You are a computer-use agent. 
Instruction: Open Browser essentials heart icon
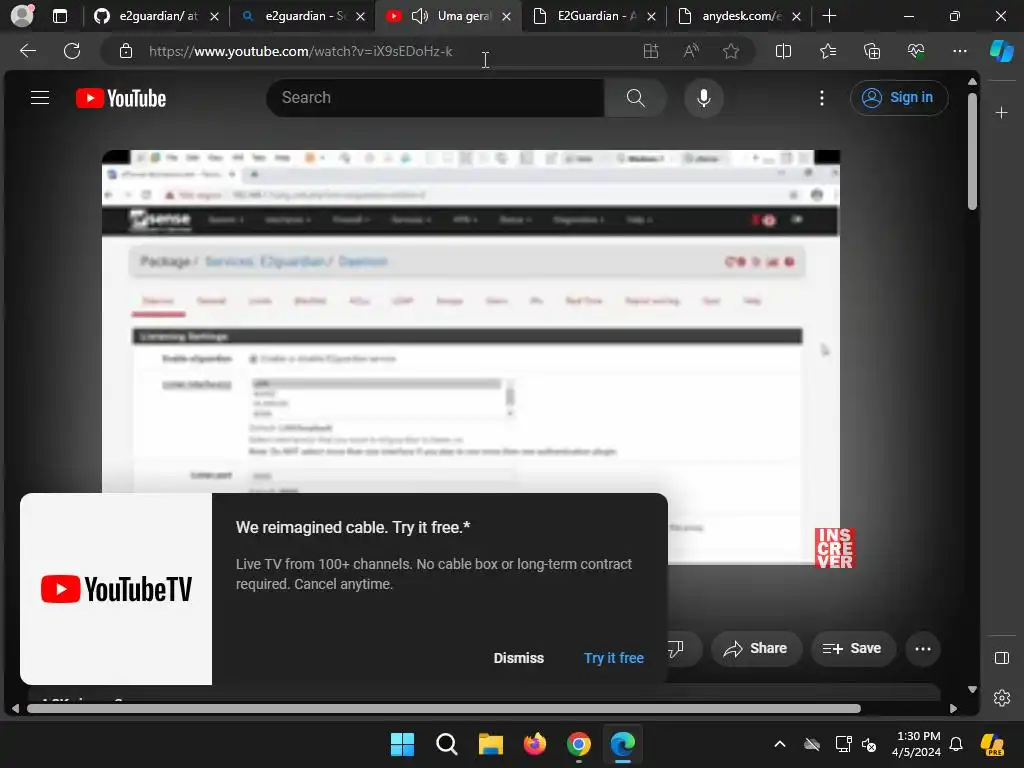click(x=916, y=51)
